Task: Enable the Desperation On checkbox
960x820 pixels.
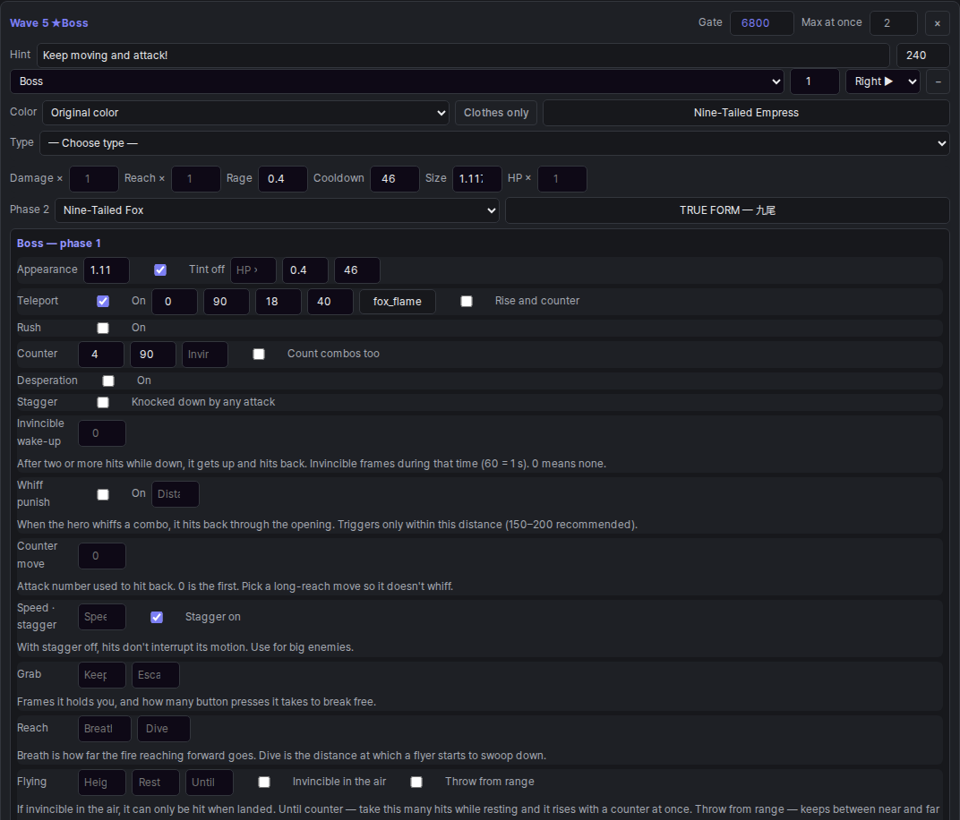Action: (x=108, y=381)
